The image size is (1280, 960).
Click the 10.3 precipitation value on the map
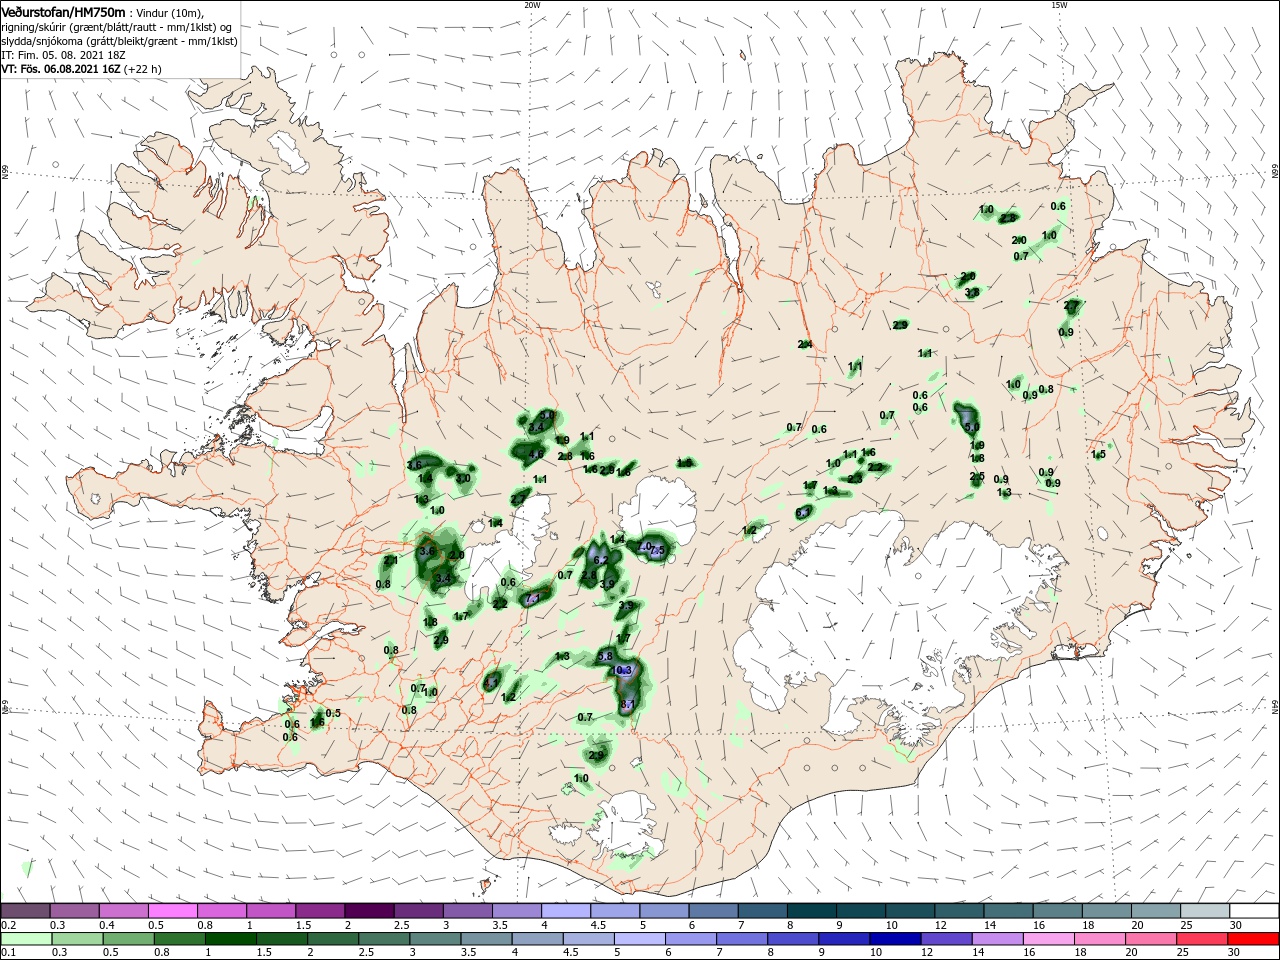click(x=623, y=670)
